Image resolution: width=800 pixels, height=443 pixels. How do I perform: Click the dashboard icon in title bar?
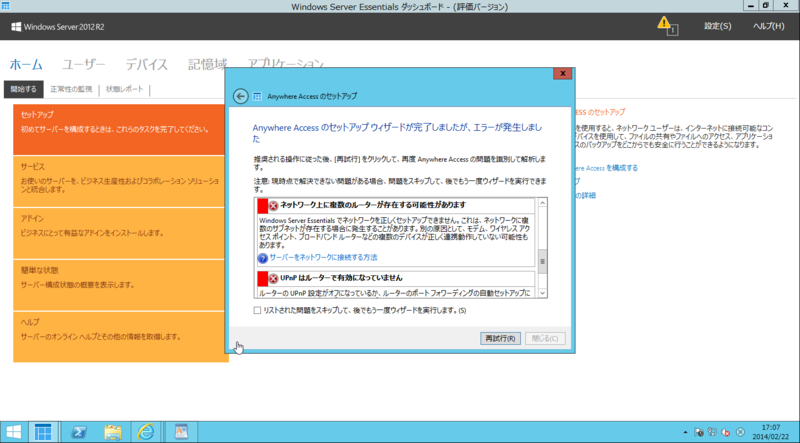tap(6, 6)
